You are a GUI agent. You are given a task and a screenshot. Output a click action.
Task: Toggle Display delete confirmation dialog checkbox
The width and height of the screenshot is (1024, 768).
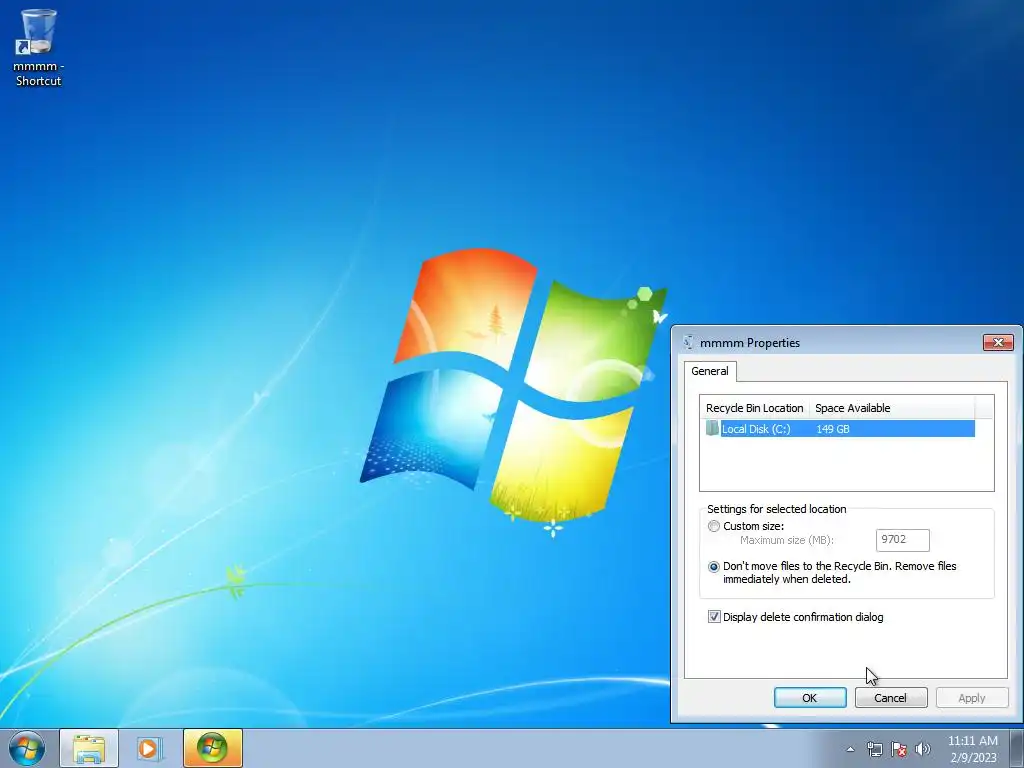714,617
